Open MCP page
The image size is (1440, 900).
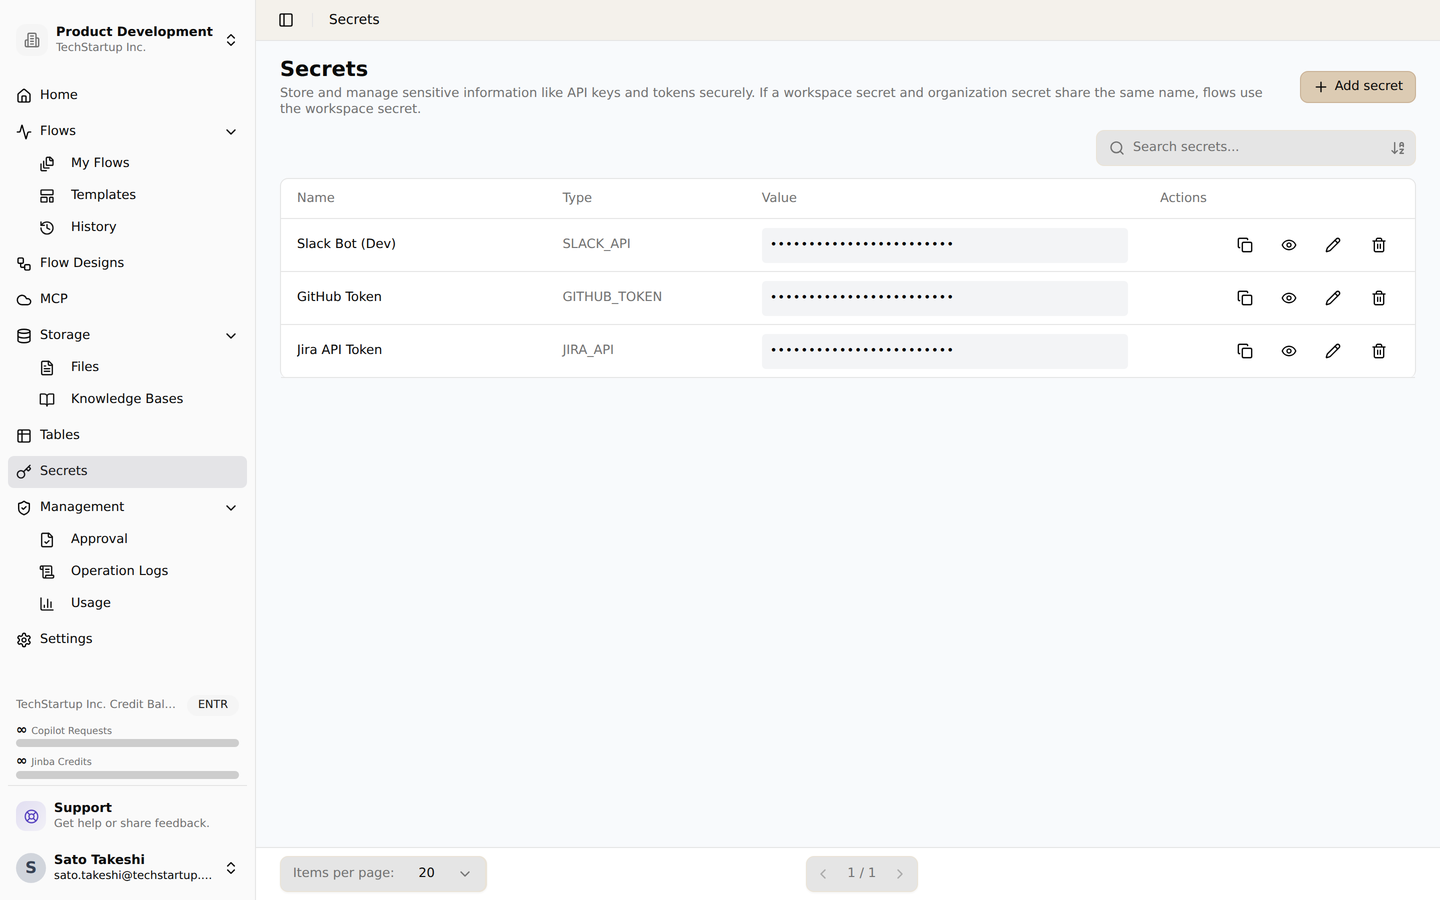(127, 299)
